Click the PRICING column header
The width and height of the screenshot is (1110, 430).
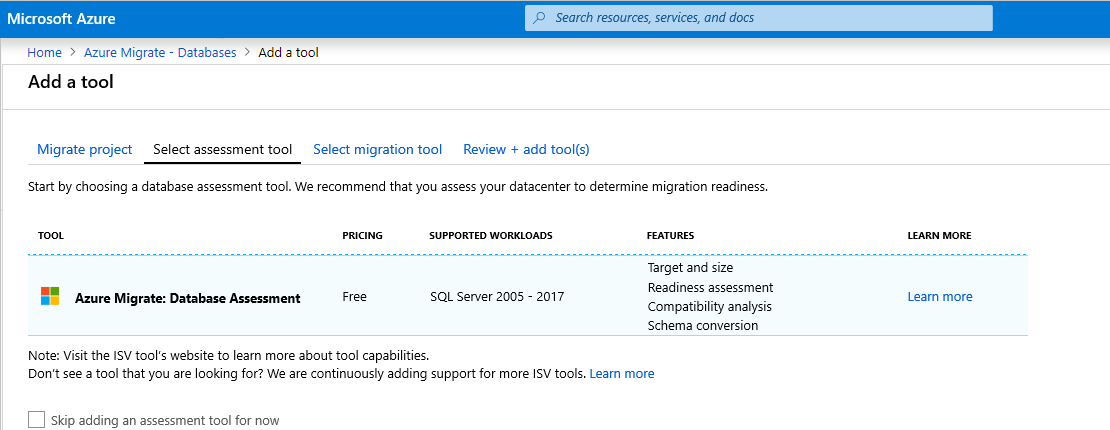click(362, 236)
